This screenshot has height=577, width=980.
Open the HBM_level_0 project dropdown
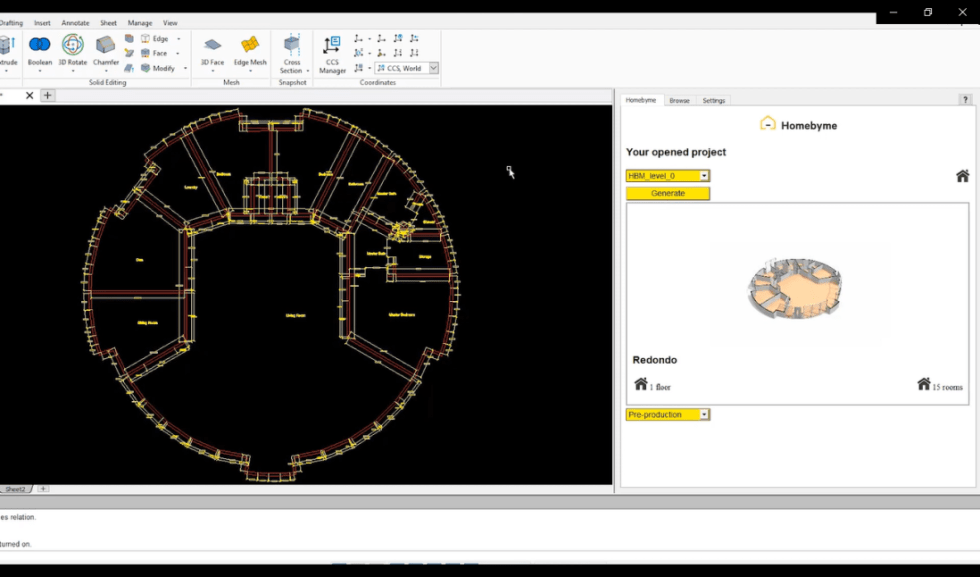coord(703,175)
